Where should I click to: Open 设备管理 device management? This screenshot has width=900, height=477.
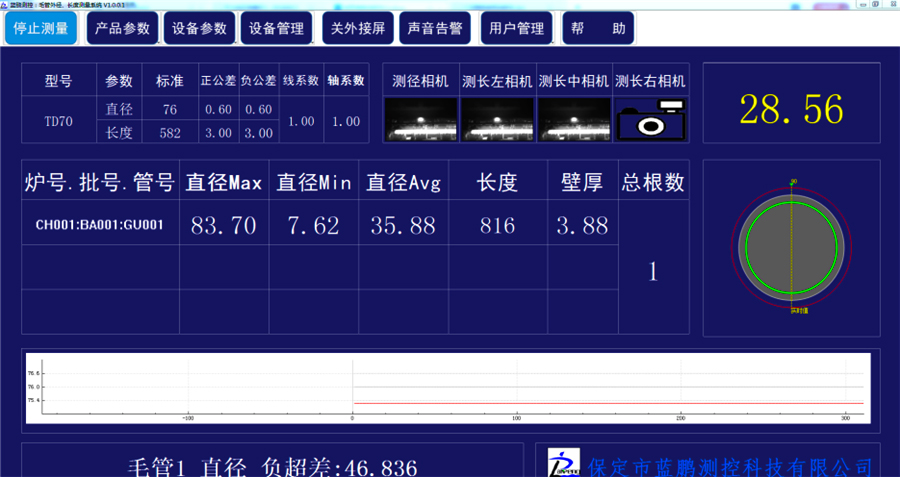pyautogui.click(x=277, y=28)
